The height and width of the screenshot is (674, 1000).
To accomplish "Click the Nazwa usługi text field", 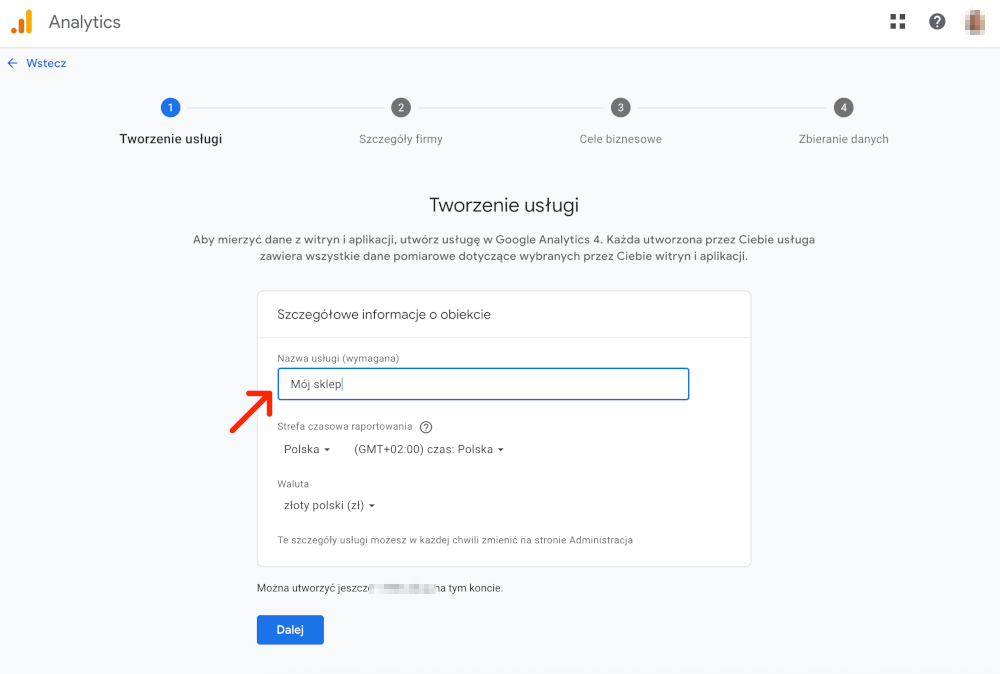I will pyautogui.click(x=483, y=384).
